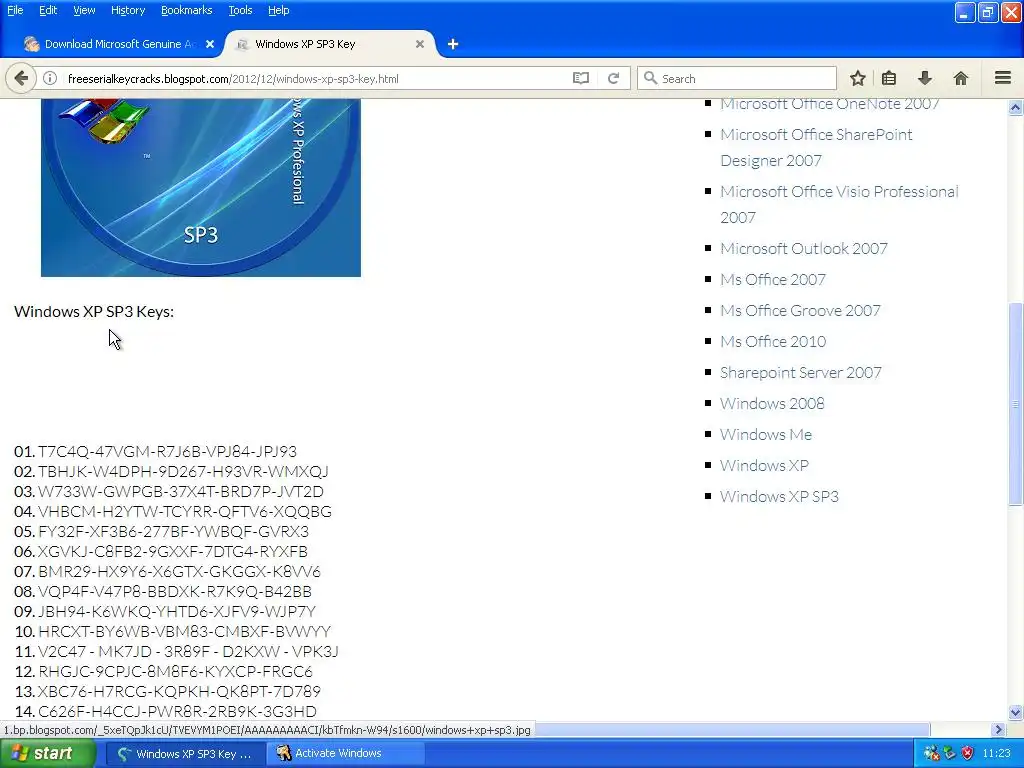Screen dimensions: 1024x768
Task: Open the Downloads arrow icon
Action: pyautogui.click(x=925, y=78)
